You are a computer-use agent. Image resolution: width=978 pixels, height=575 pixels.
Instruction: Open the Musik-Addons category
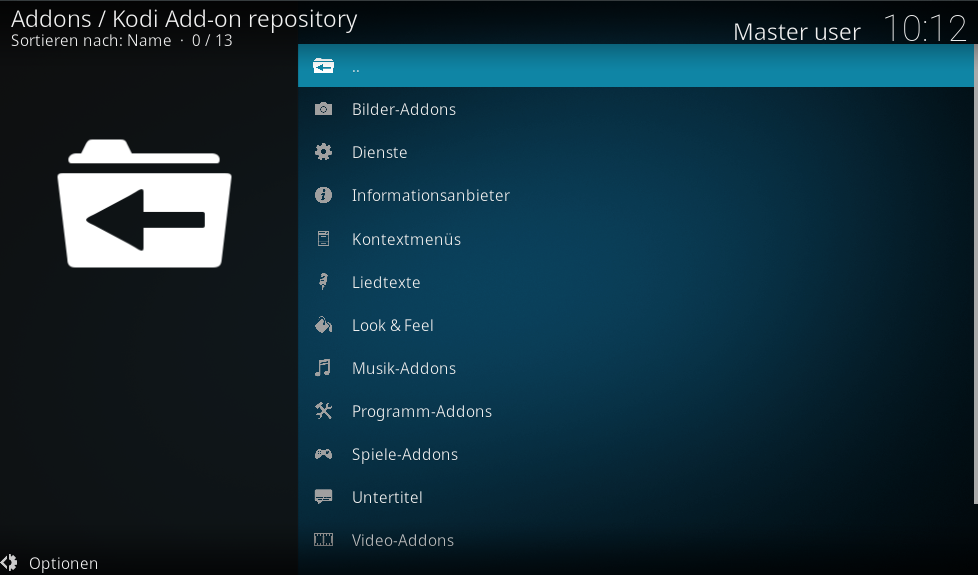click(636, 367)
